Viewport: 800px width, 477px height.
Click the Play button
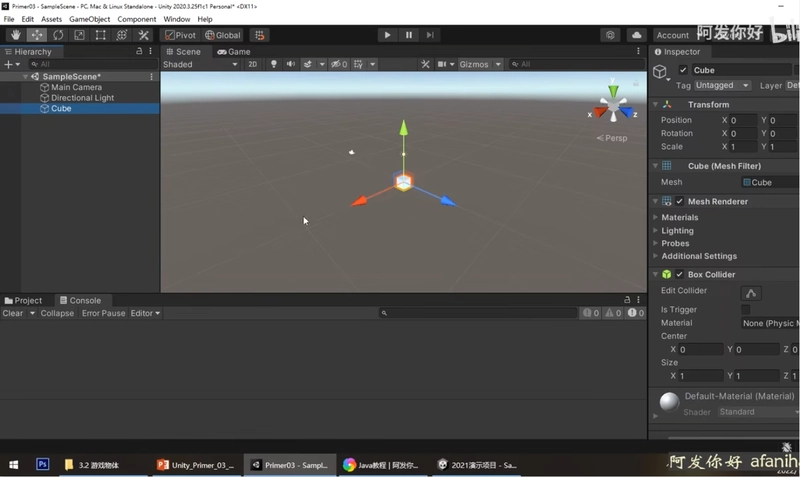(x=387, y=35)
